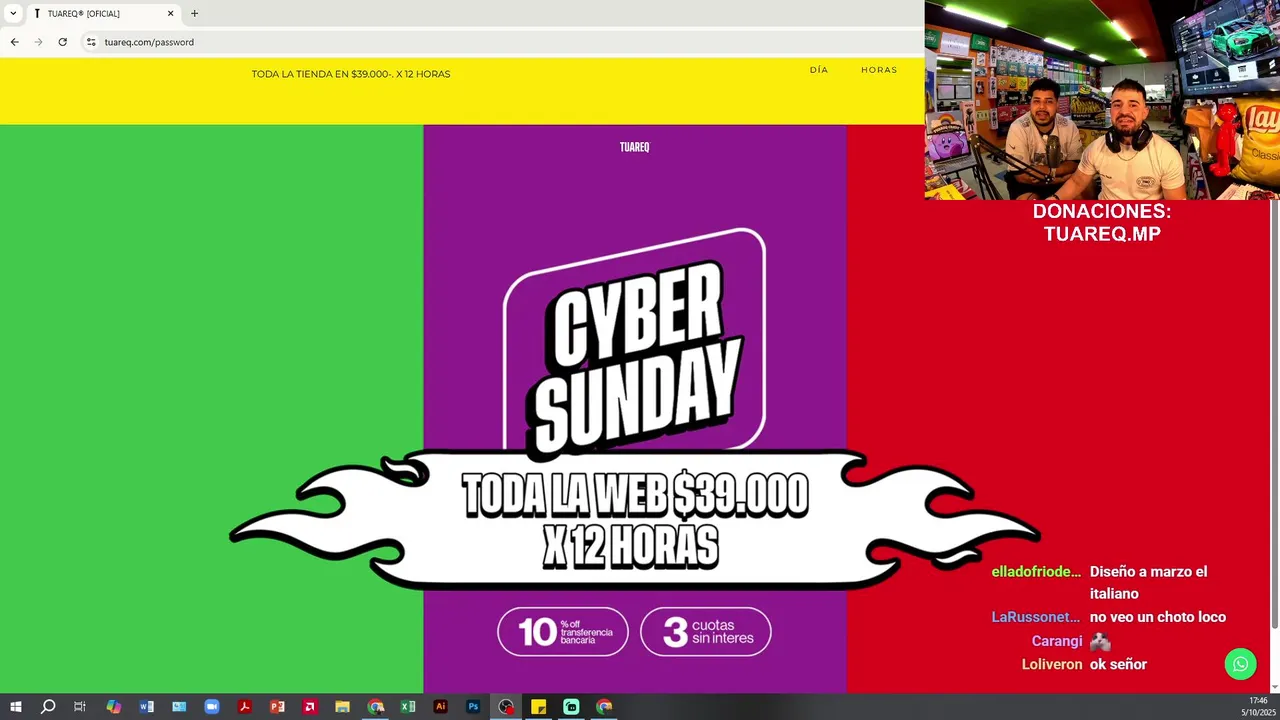Open Microsoft Word from taskbar

click(146, 707)
